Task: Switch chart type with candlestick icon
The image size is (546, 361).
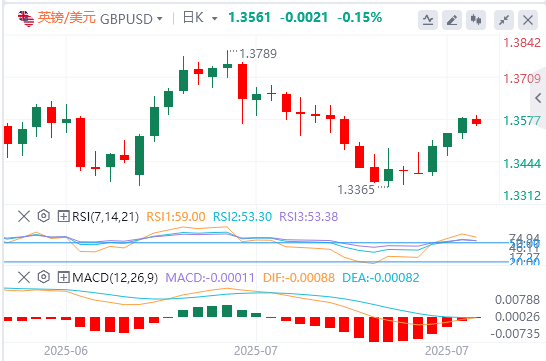Action: tap(476, 20)
